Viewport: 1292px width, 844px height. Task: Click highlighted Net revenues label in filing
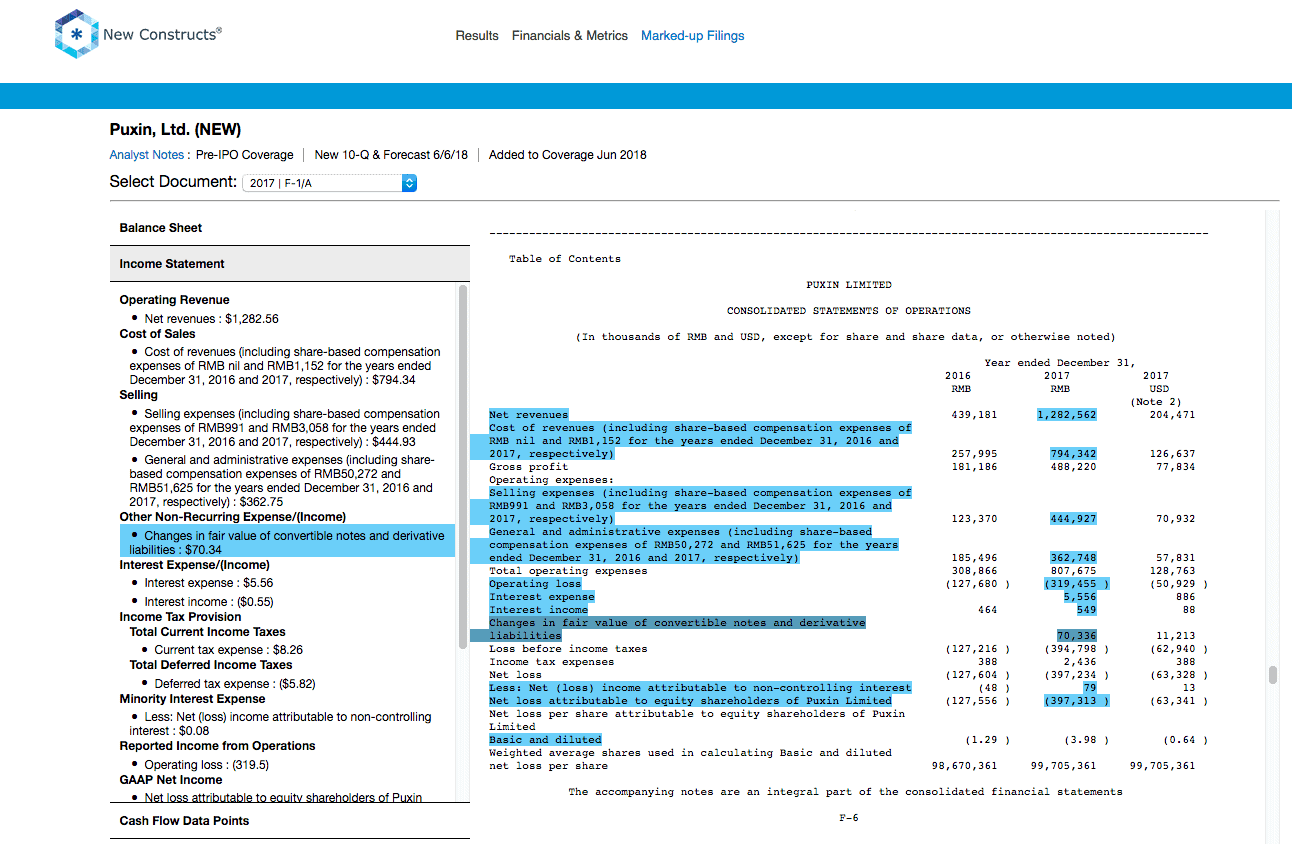[528, 415]
